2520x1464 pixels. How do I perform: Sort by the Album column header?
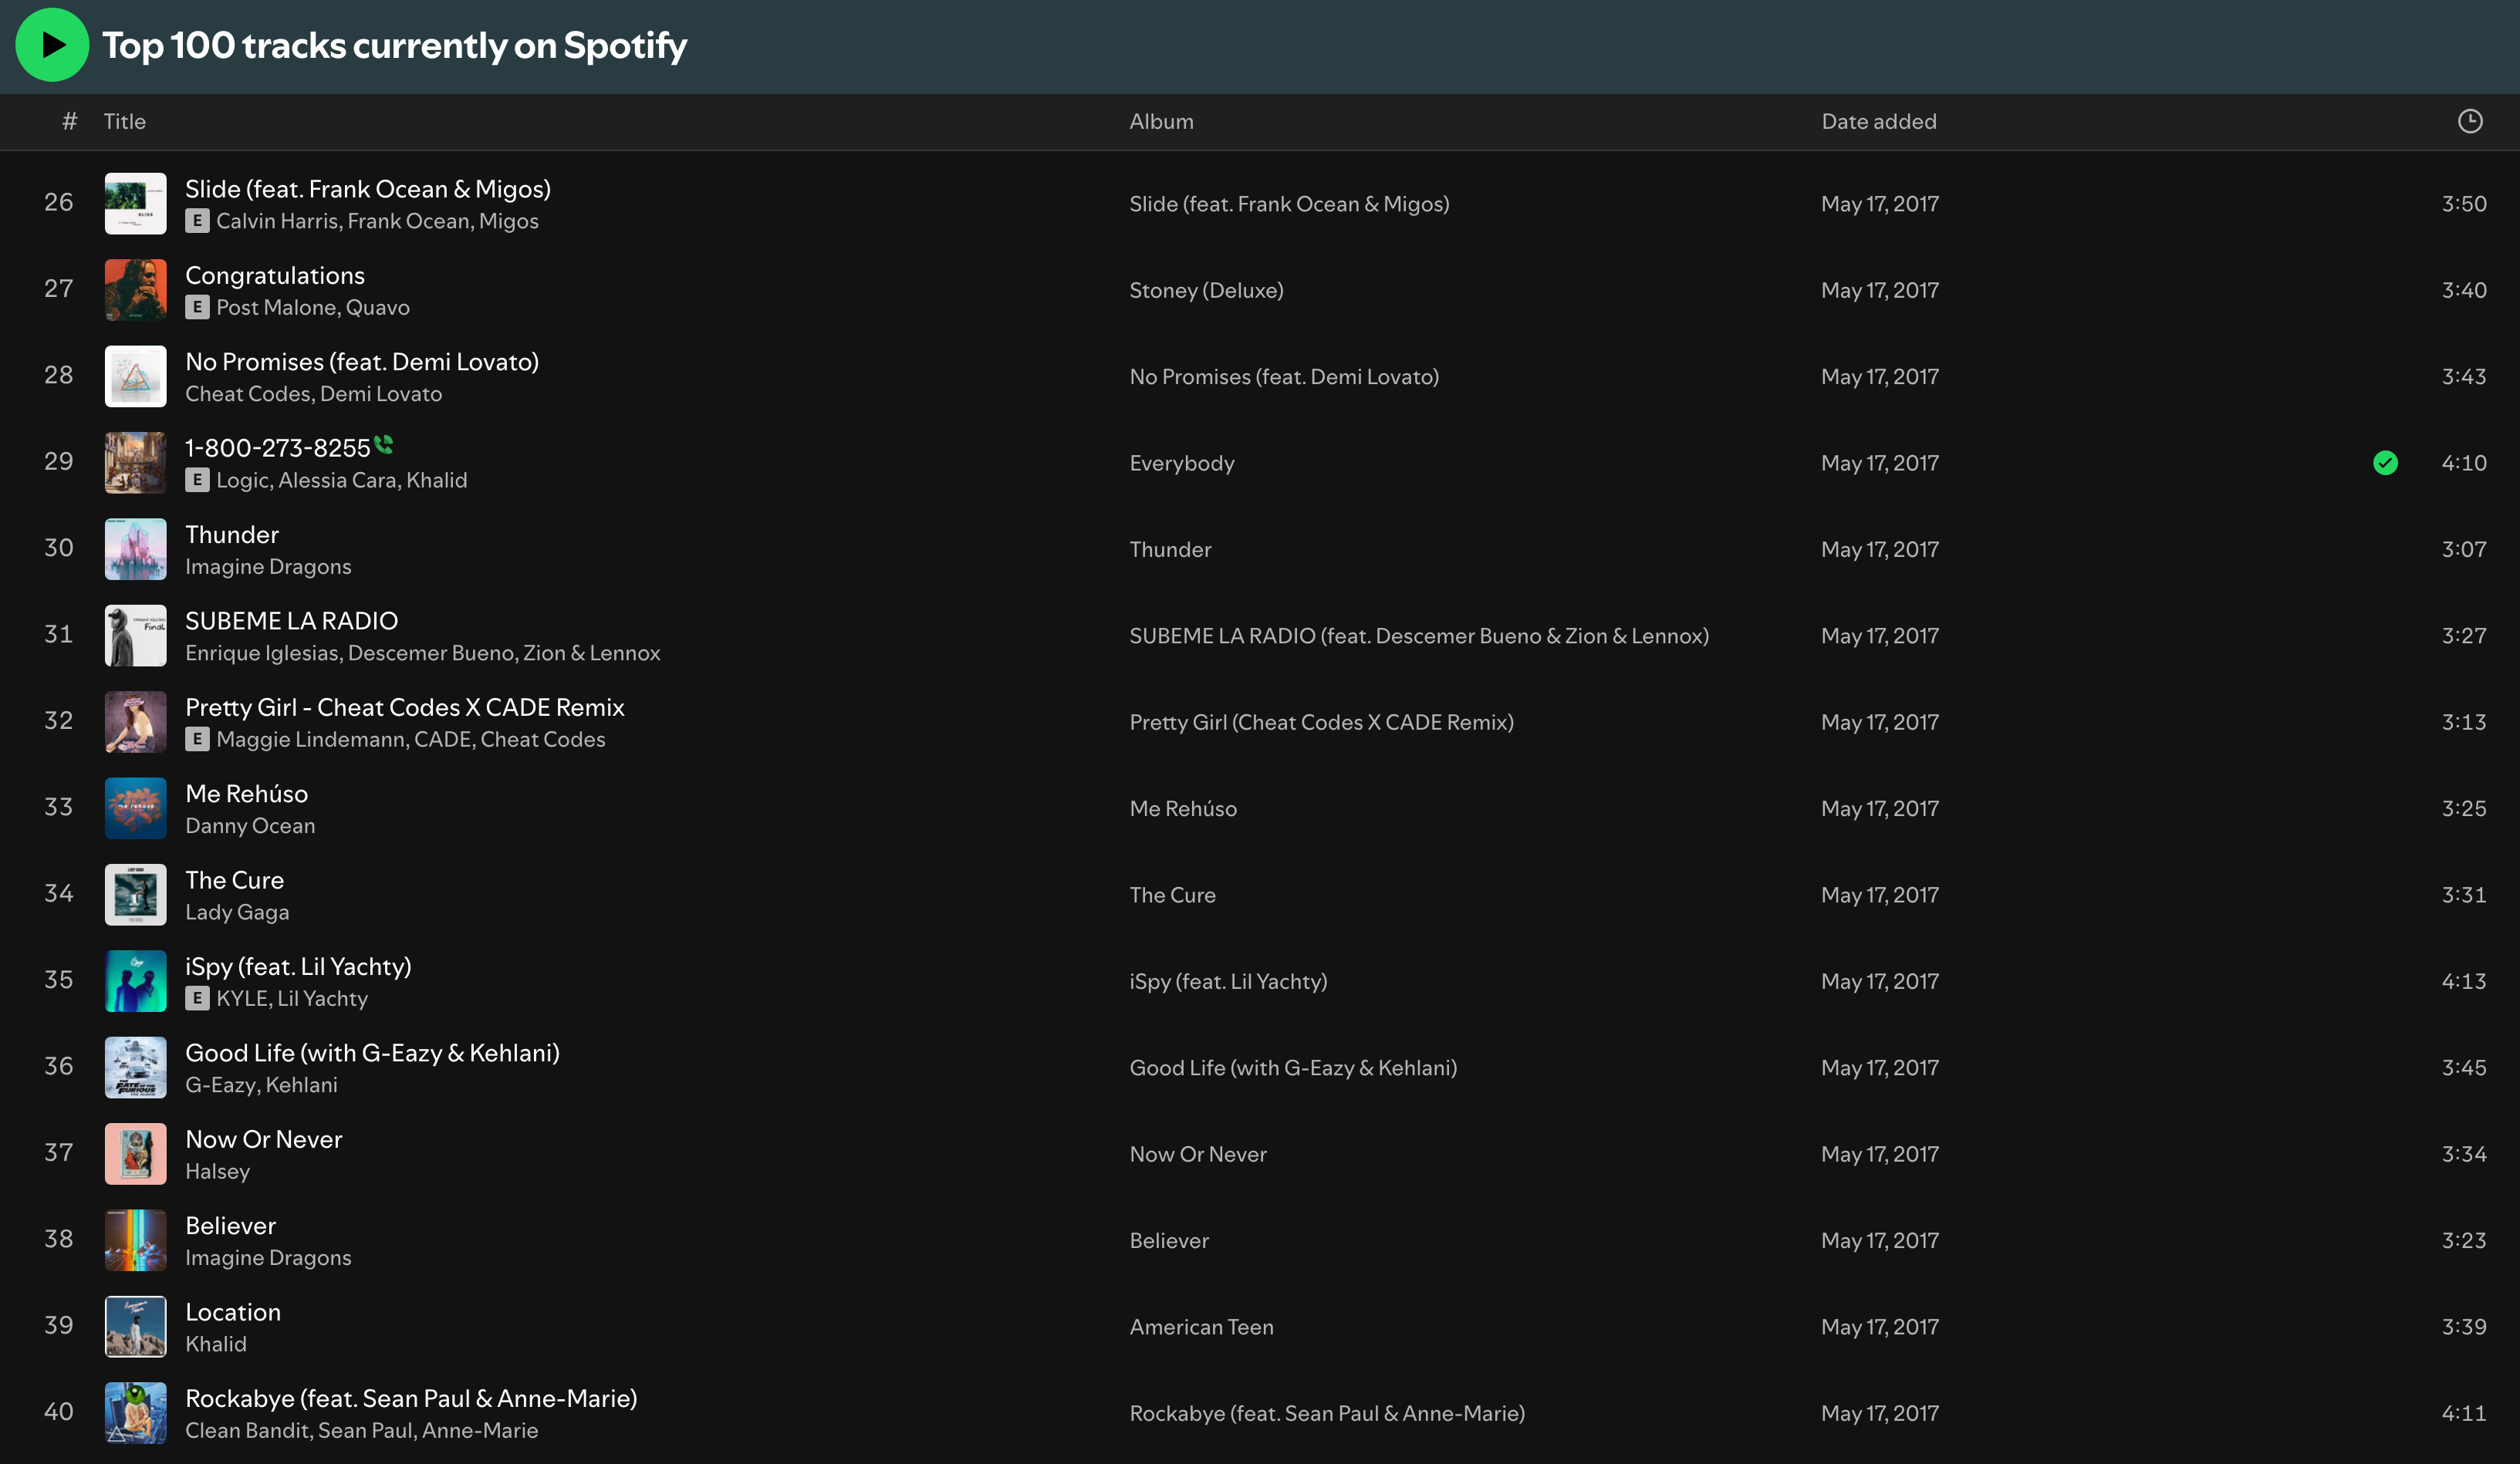[x=1161, y=121]
